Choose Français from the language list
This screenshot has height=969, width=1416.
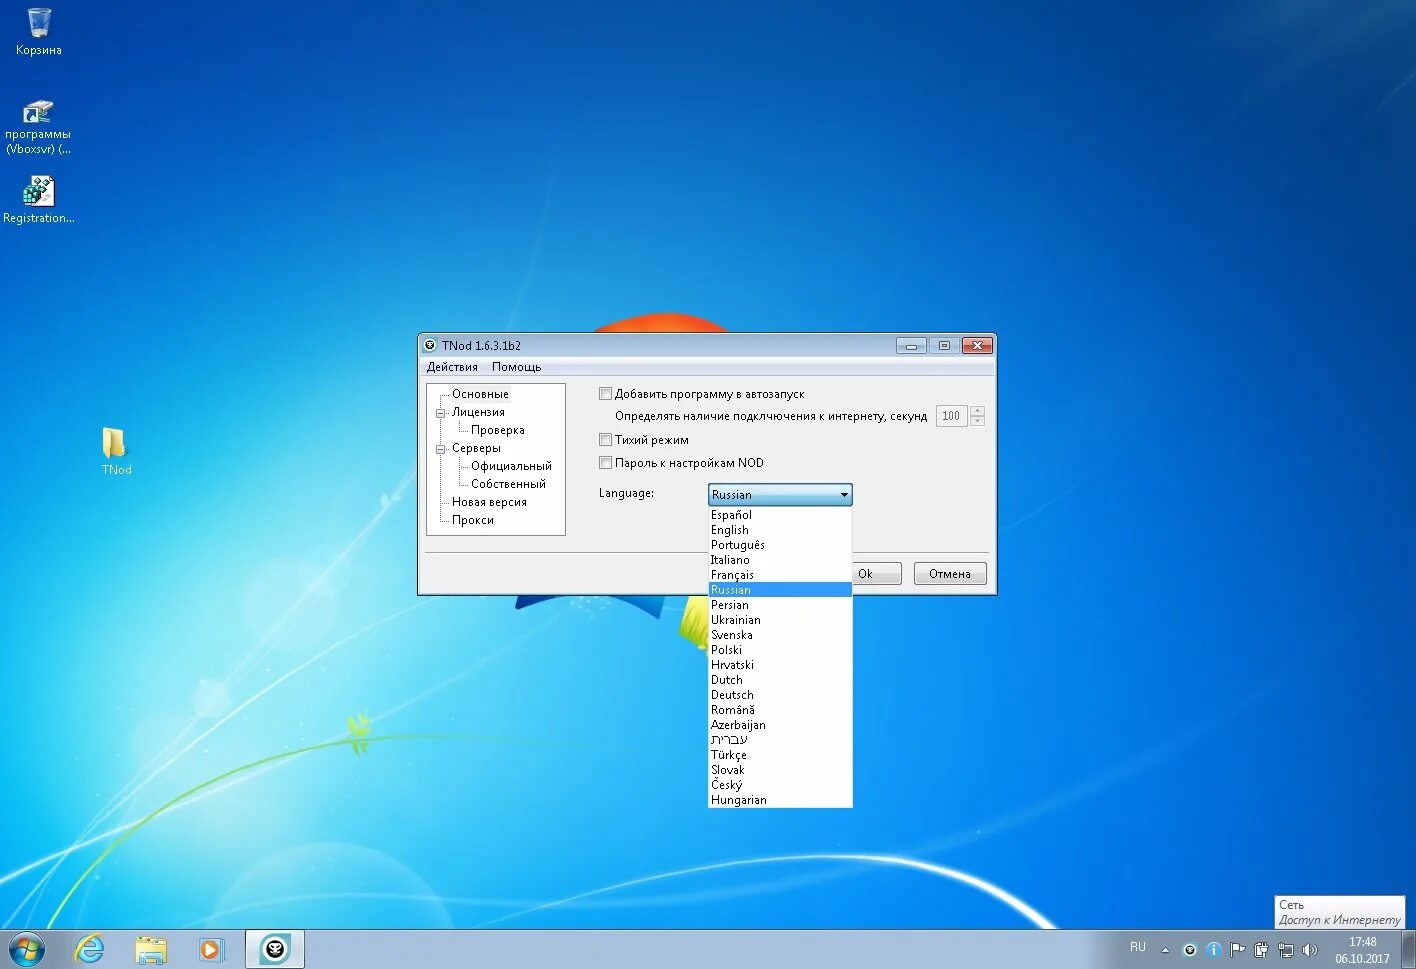(x=780, y=575)
